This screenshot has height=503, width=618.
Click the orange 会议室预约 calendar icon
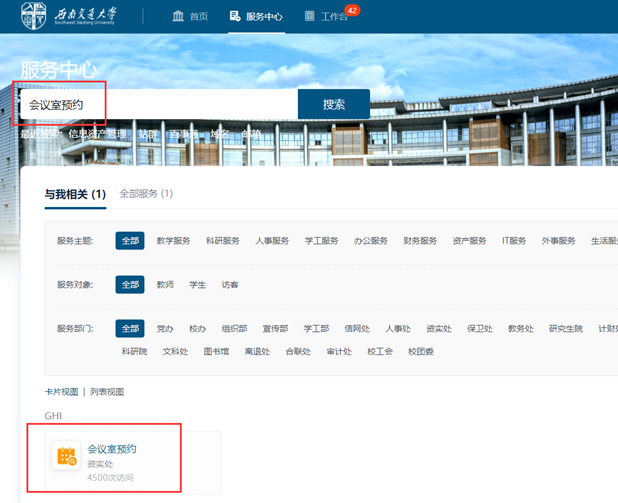pyautogui.click(x=67, y=456)
